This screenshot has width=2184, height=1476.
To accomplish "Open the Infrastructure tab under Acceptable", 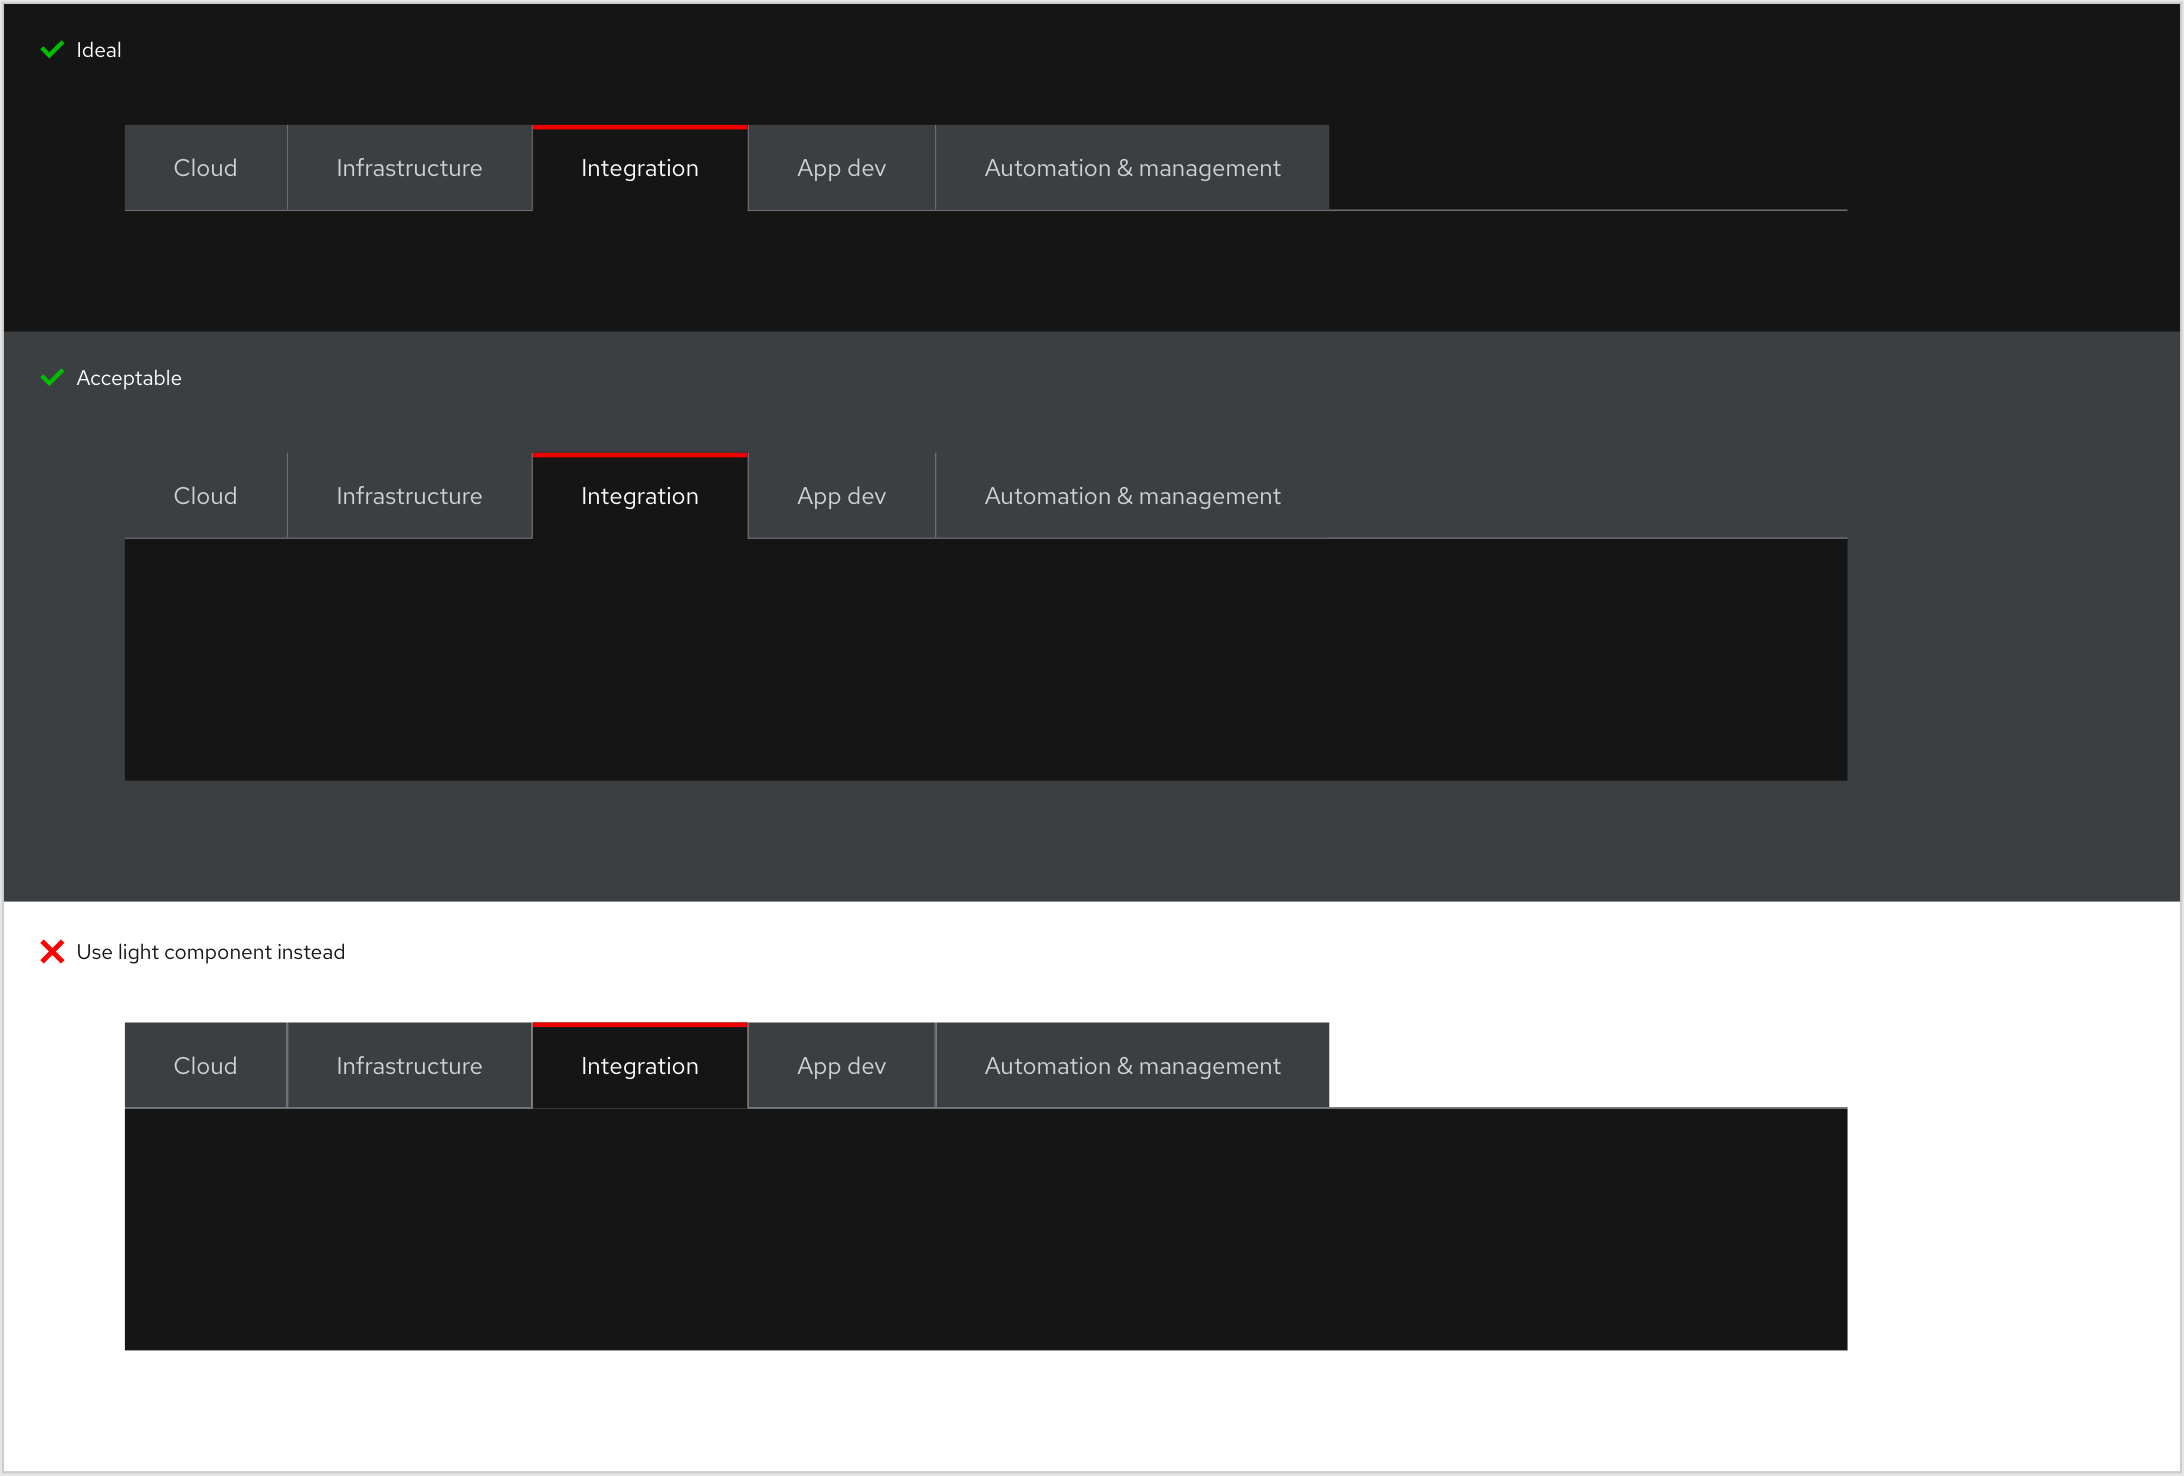I will pyautogui.click(x=409, y=495).
